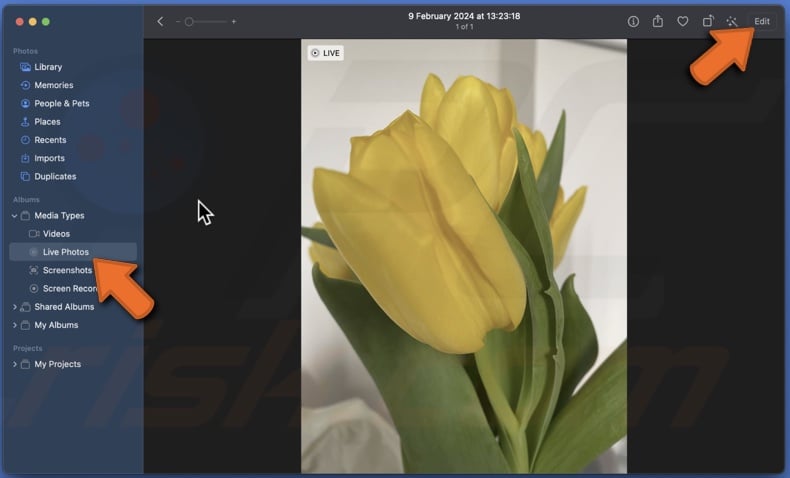This screenshot has width=790, height=478.
Task: Toggle the LIVE badge on photo
Action: (325, 53)
